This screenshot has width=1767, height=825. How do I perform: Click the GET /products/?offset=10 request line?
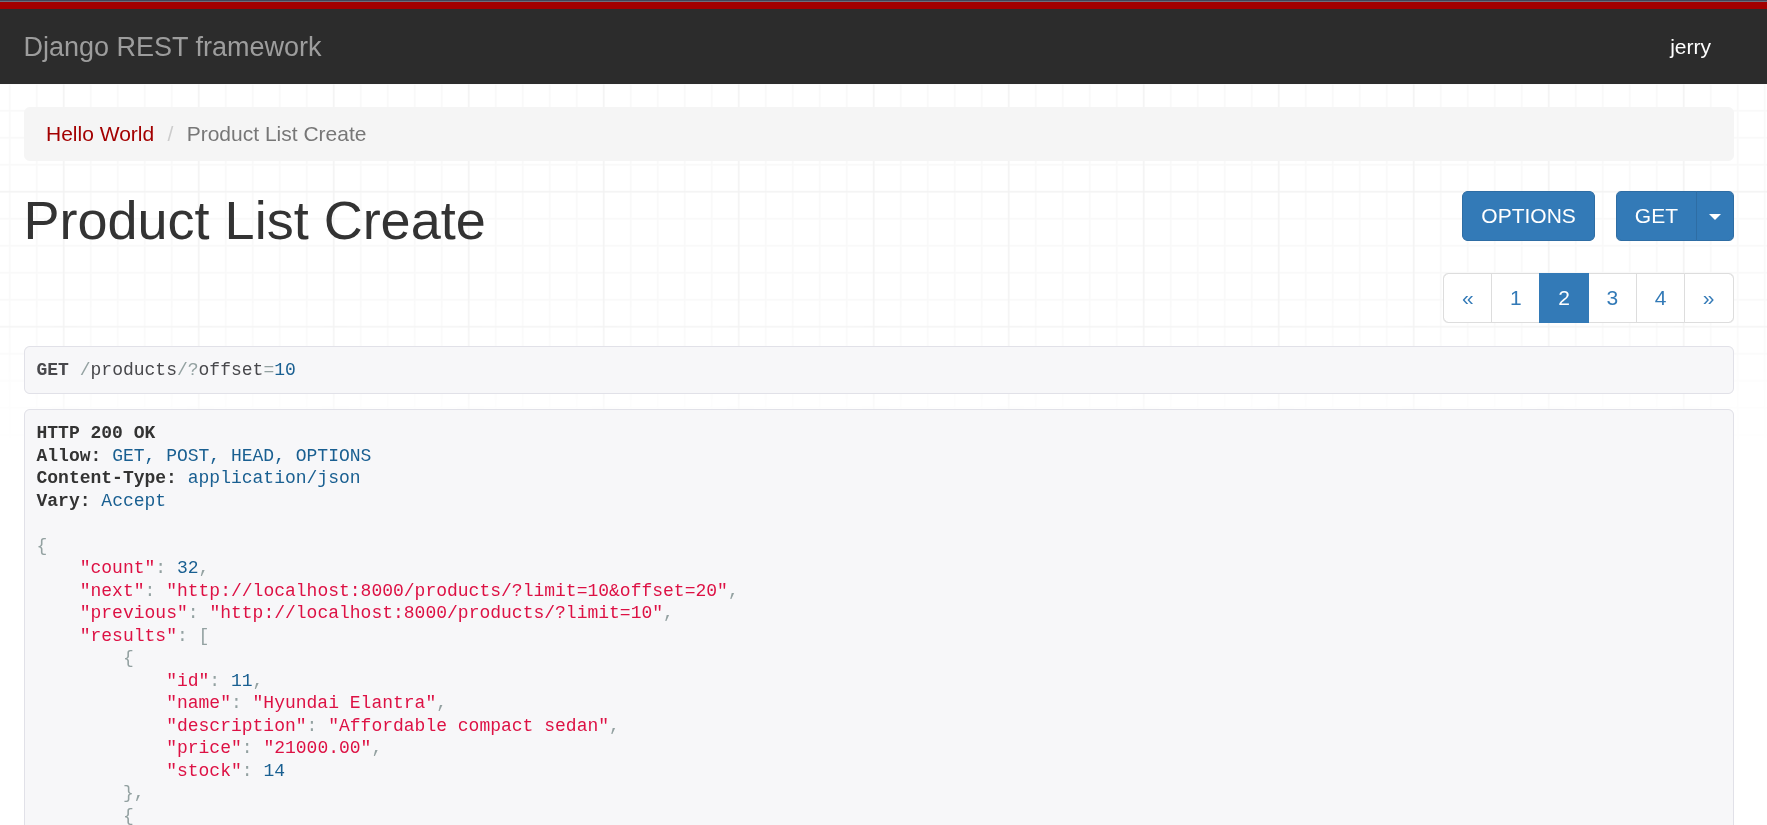pyautogui.click(x=166, y=370)
